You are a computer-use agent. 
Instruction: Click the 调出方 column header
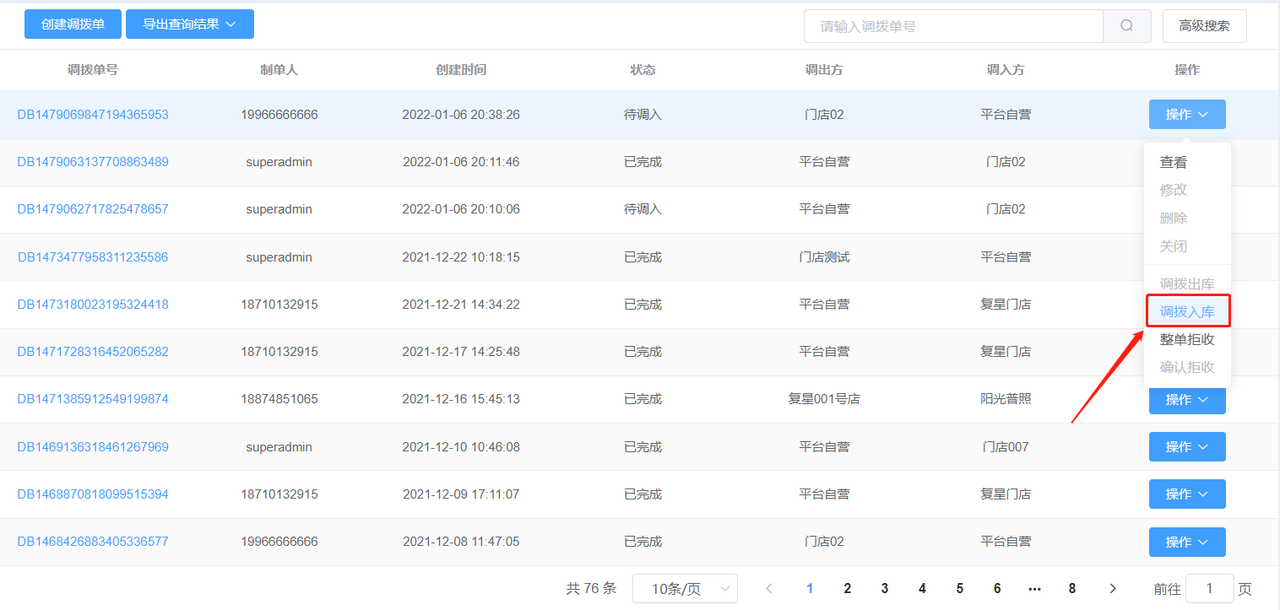[x=824, y=70]
